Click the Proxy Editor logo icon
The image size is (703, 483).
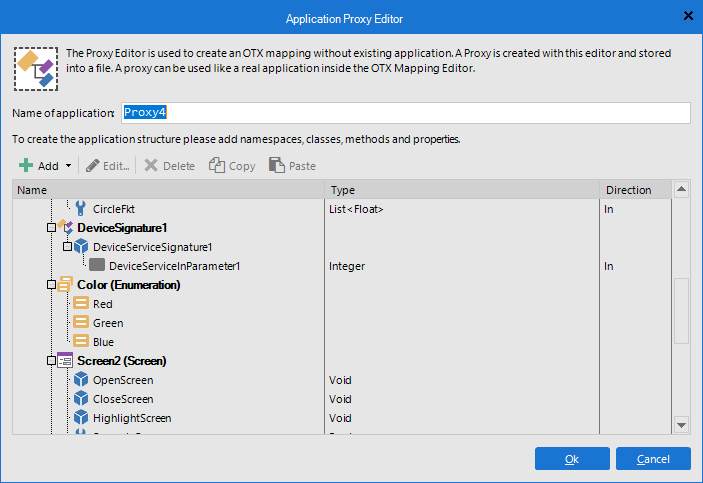(36, 69)
